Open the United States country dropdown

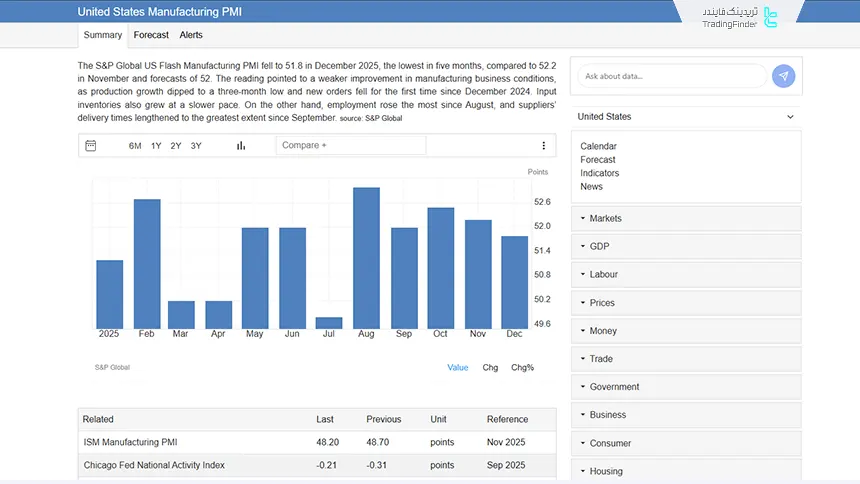coord(686,117)
